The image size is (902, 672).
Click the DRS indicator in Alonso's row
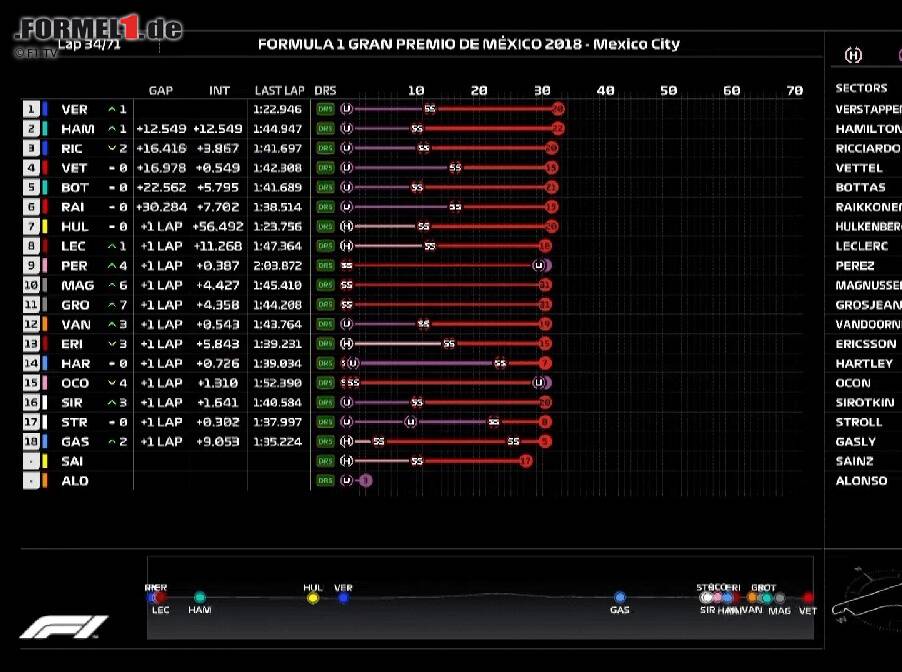(325, 480)
